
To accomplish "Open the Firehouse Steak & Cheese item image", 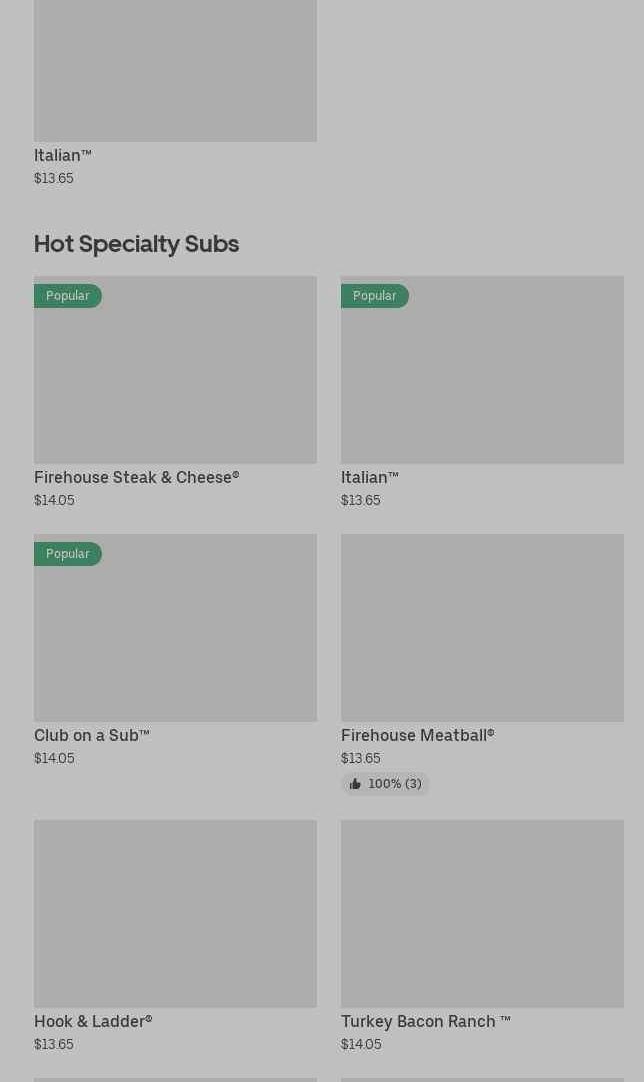I will tap(175, 380).
